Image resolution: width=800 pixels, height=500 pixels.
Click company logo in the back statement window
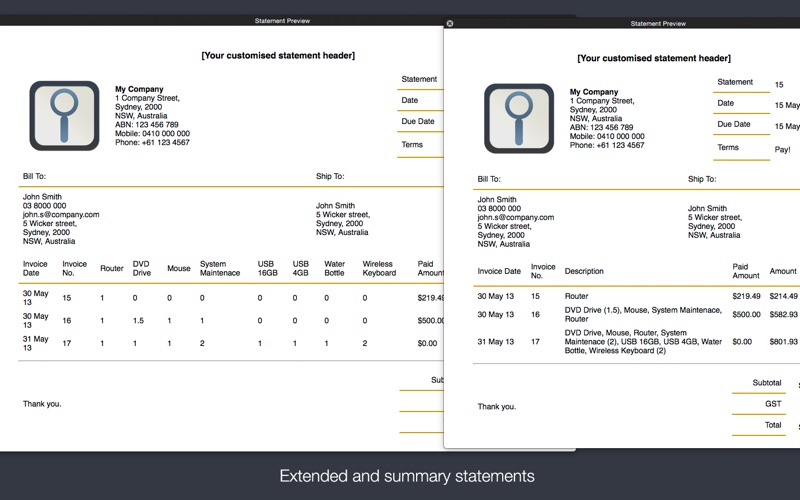64,116
